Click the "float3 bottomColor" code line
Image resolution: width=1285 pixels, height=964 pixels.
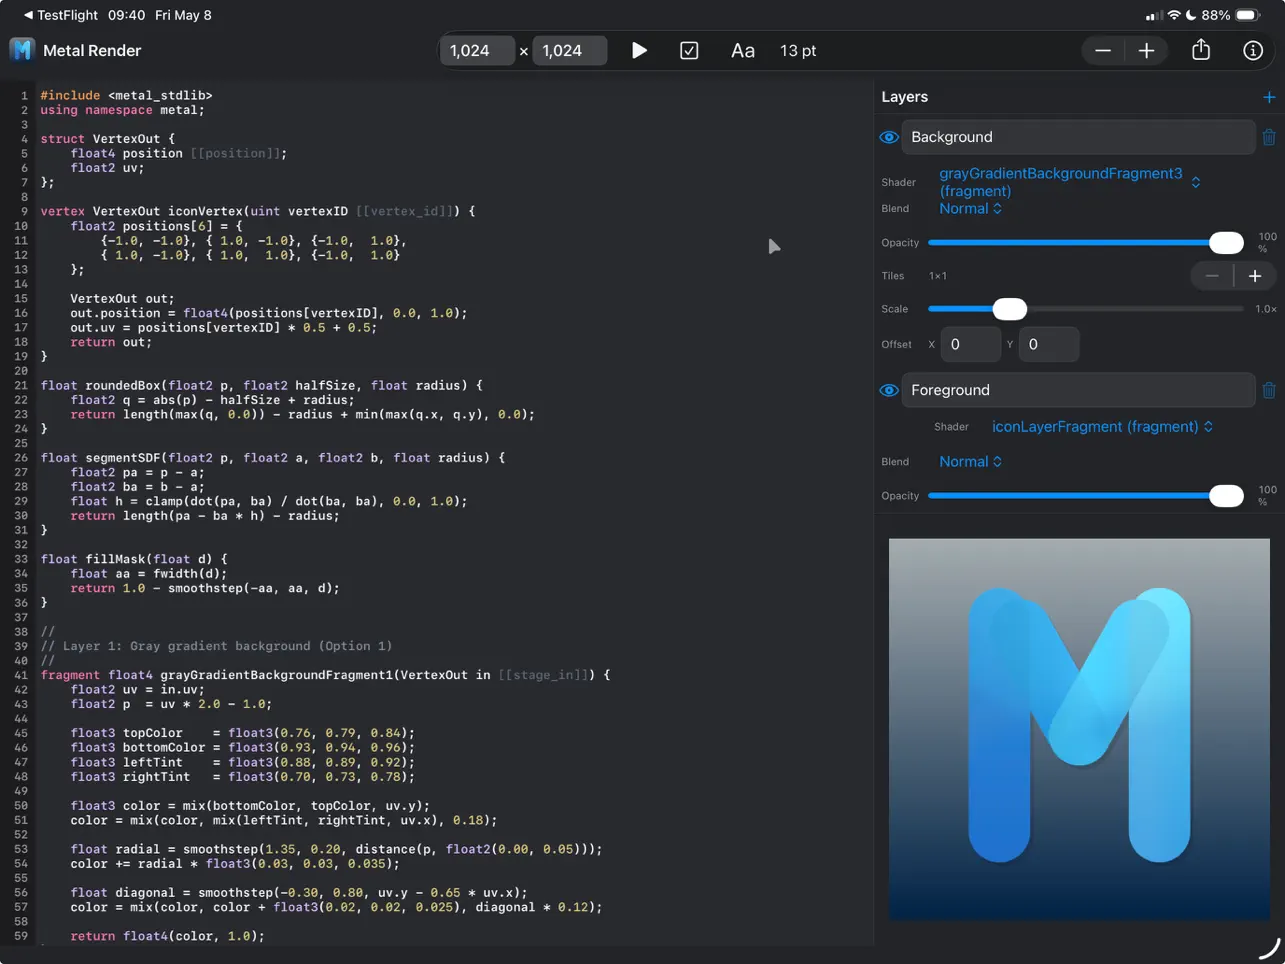[242, 747]
